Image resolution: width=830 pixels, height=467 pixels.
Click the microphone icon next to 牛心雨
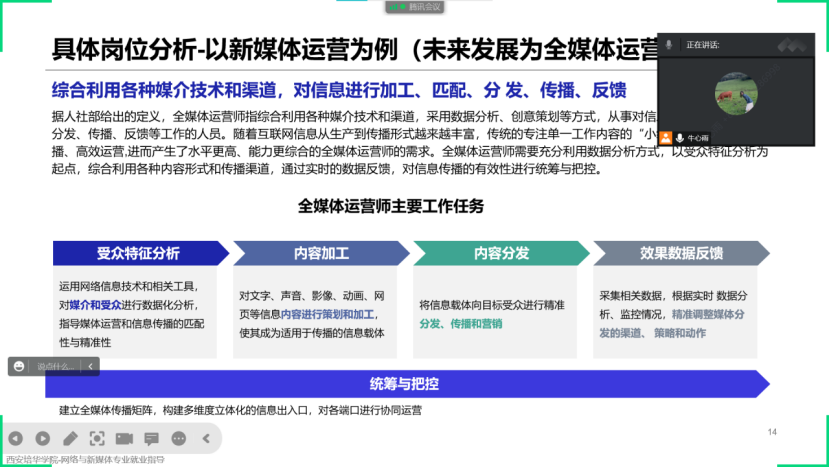[x=680, y=136]
